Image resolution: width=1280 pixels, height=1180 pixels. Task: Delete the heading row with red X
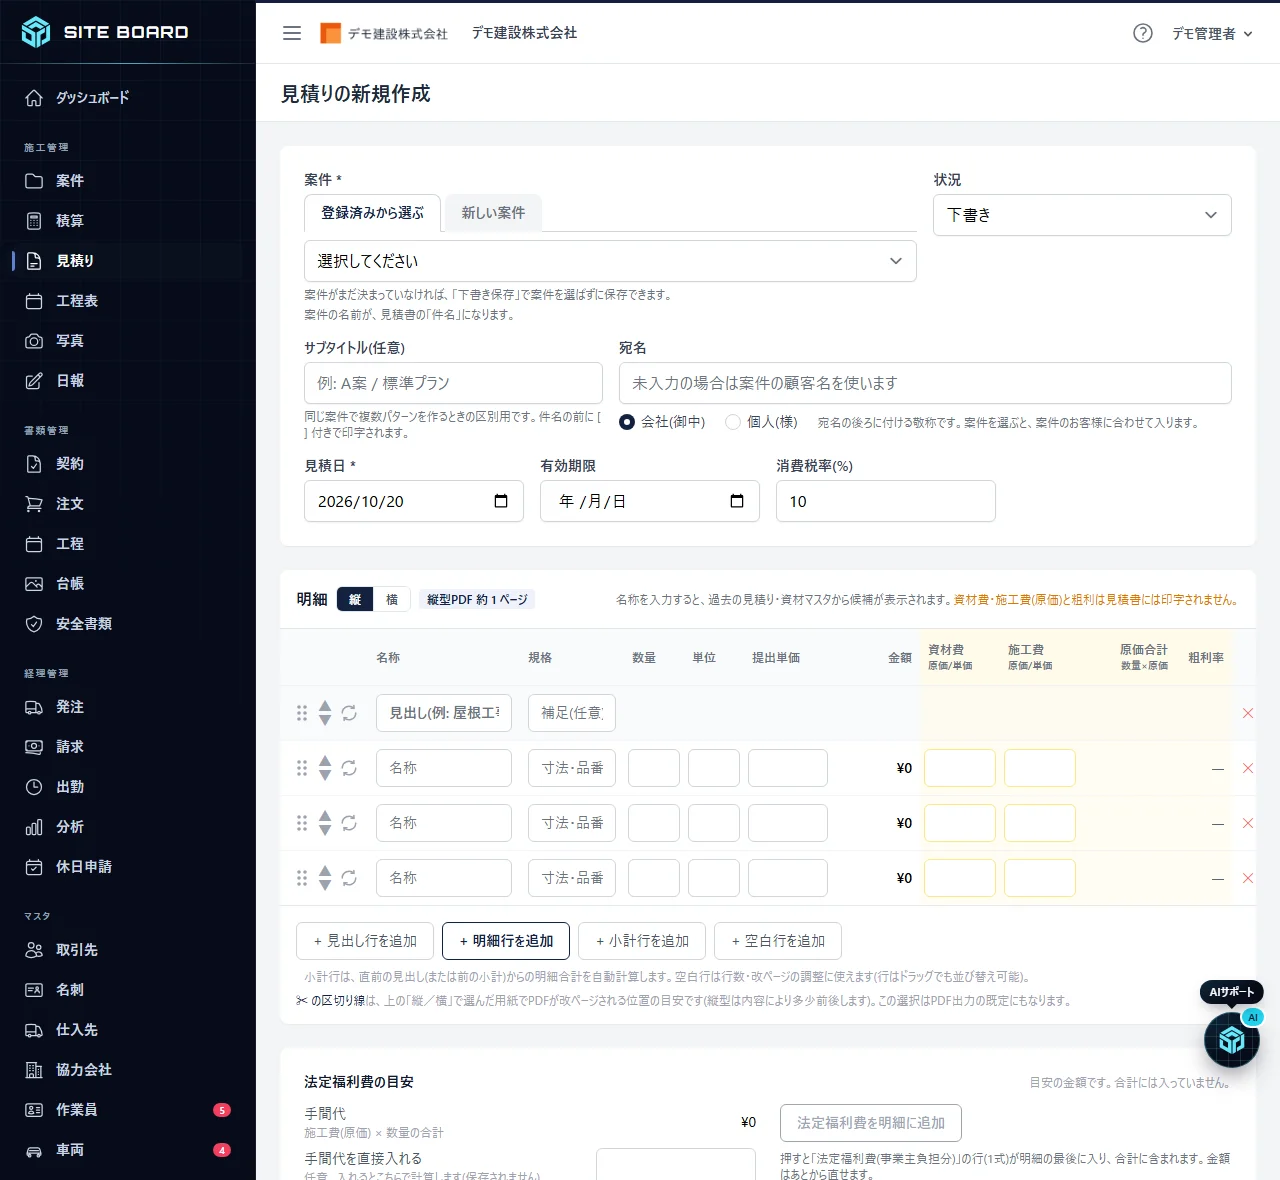pos(1248,713)
